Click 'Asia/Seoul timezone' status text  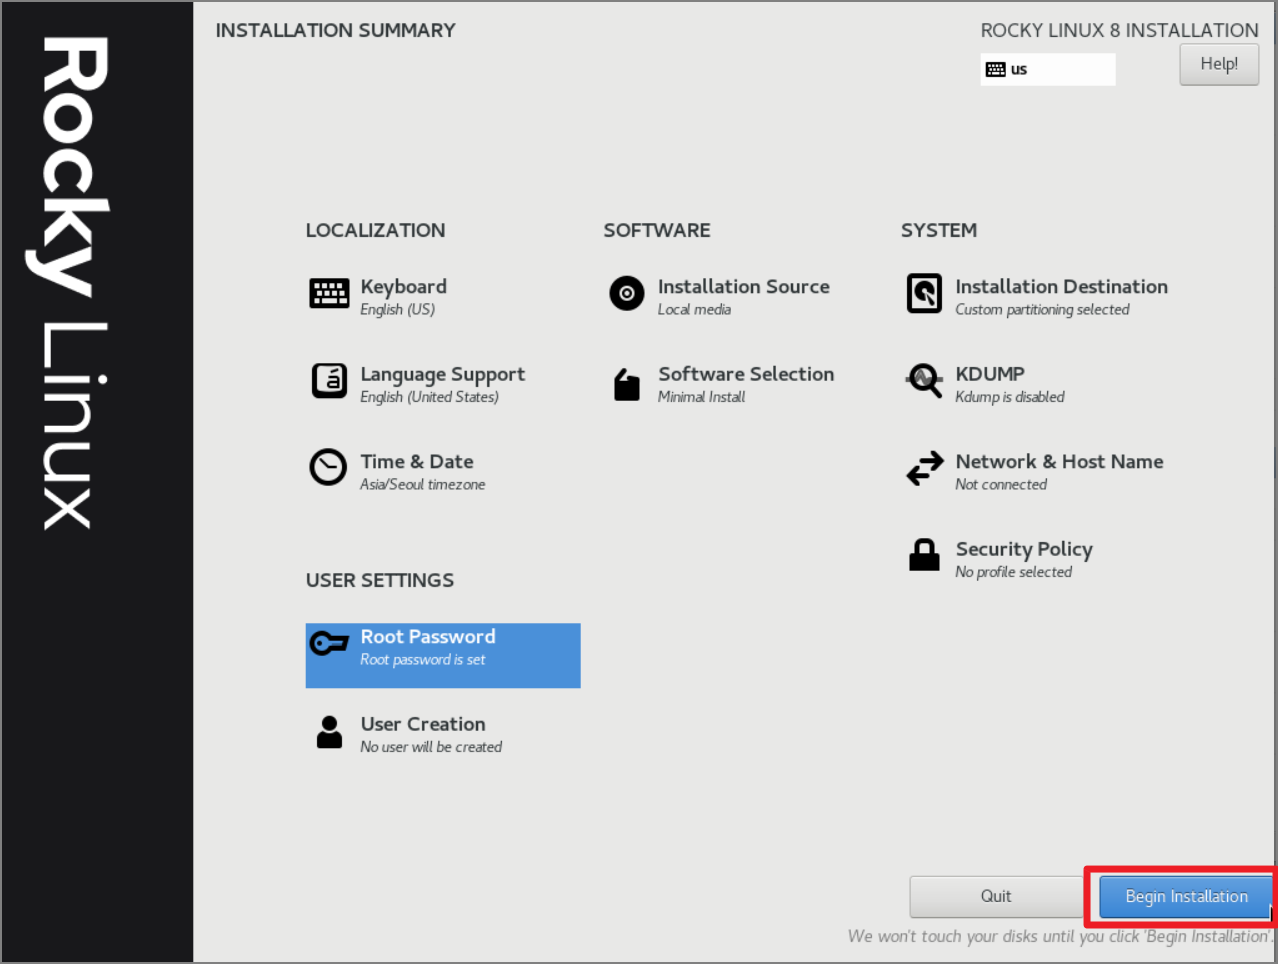coord(422,485)
